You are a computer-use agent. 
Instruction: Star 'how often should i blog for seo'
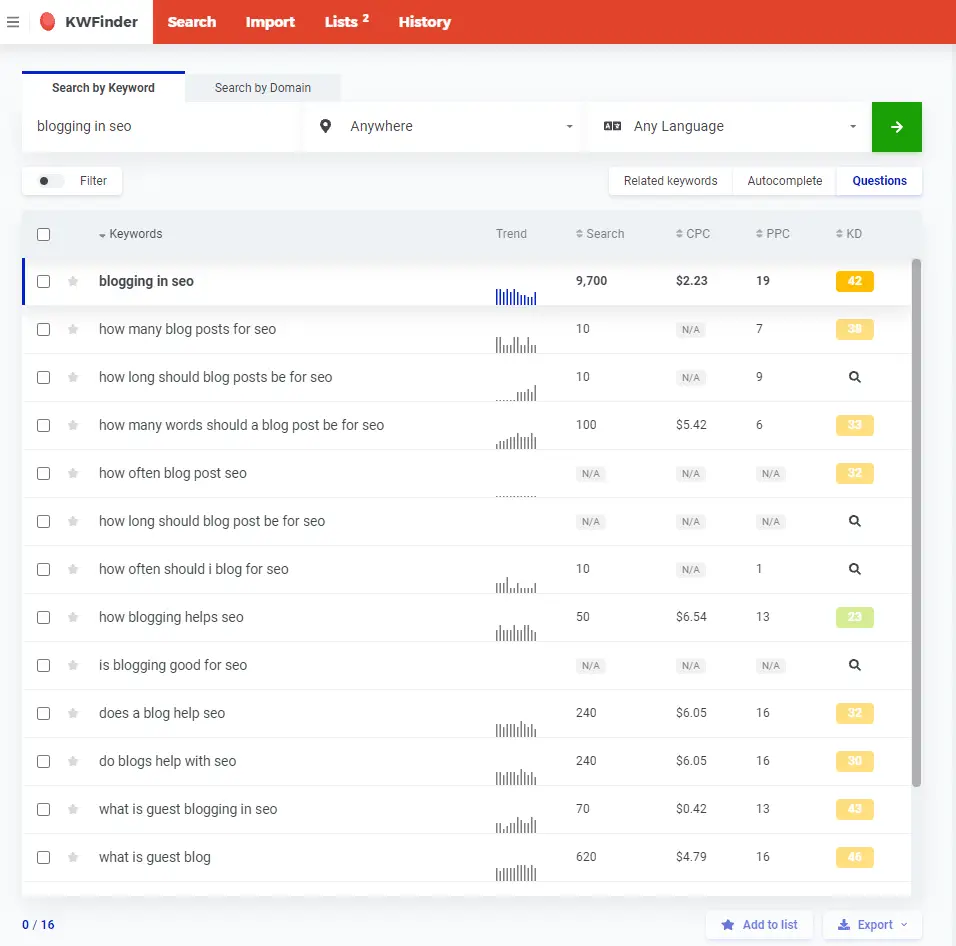tap(73, 569)
